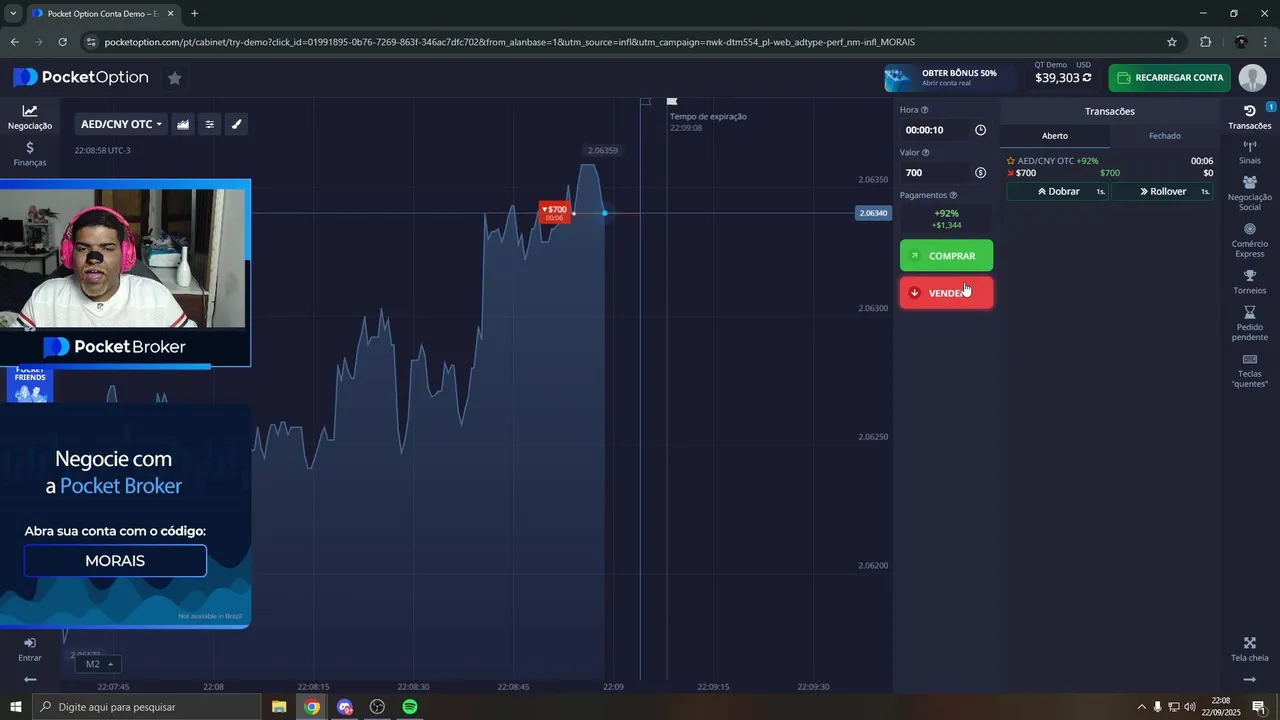The image size is (1280, 720).
Task: Open the Finanças dollar icon
Action: (30, 153)
